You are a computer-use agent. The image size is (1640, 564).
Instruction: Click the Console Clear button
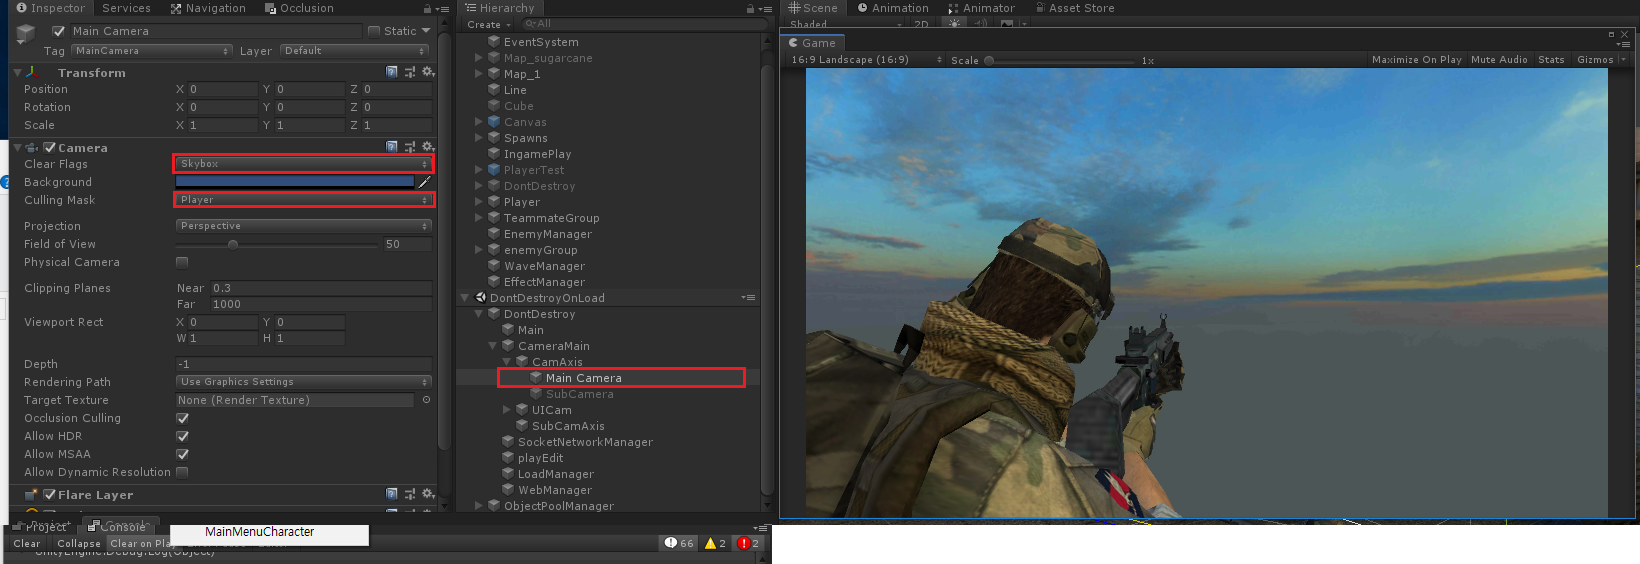pyautogui.click(x=27, y=544)
